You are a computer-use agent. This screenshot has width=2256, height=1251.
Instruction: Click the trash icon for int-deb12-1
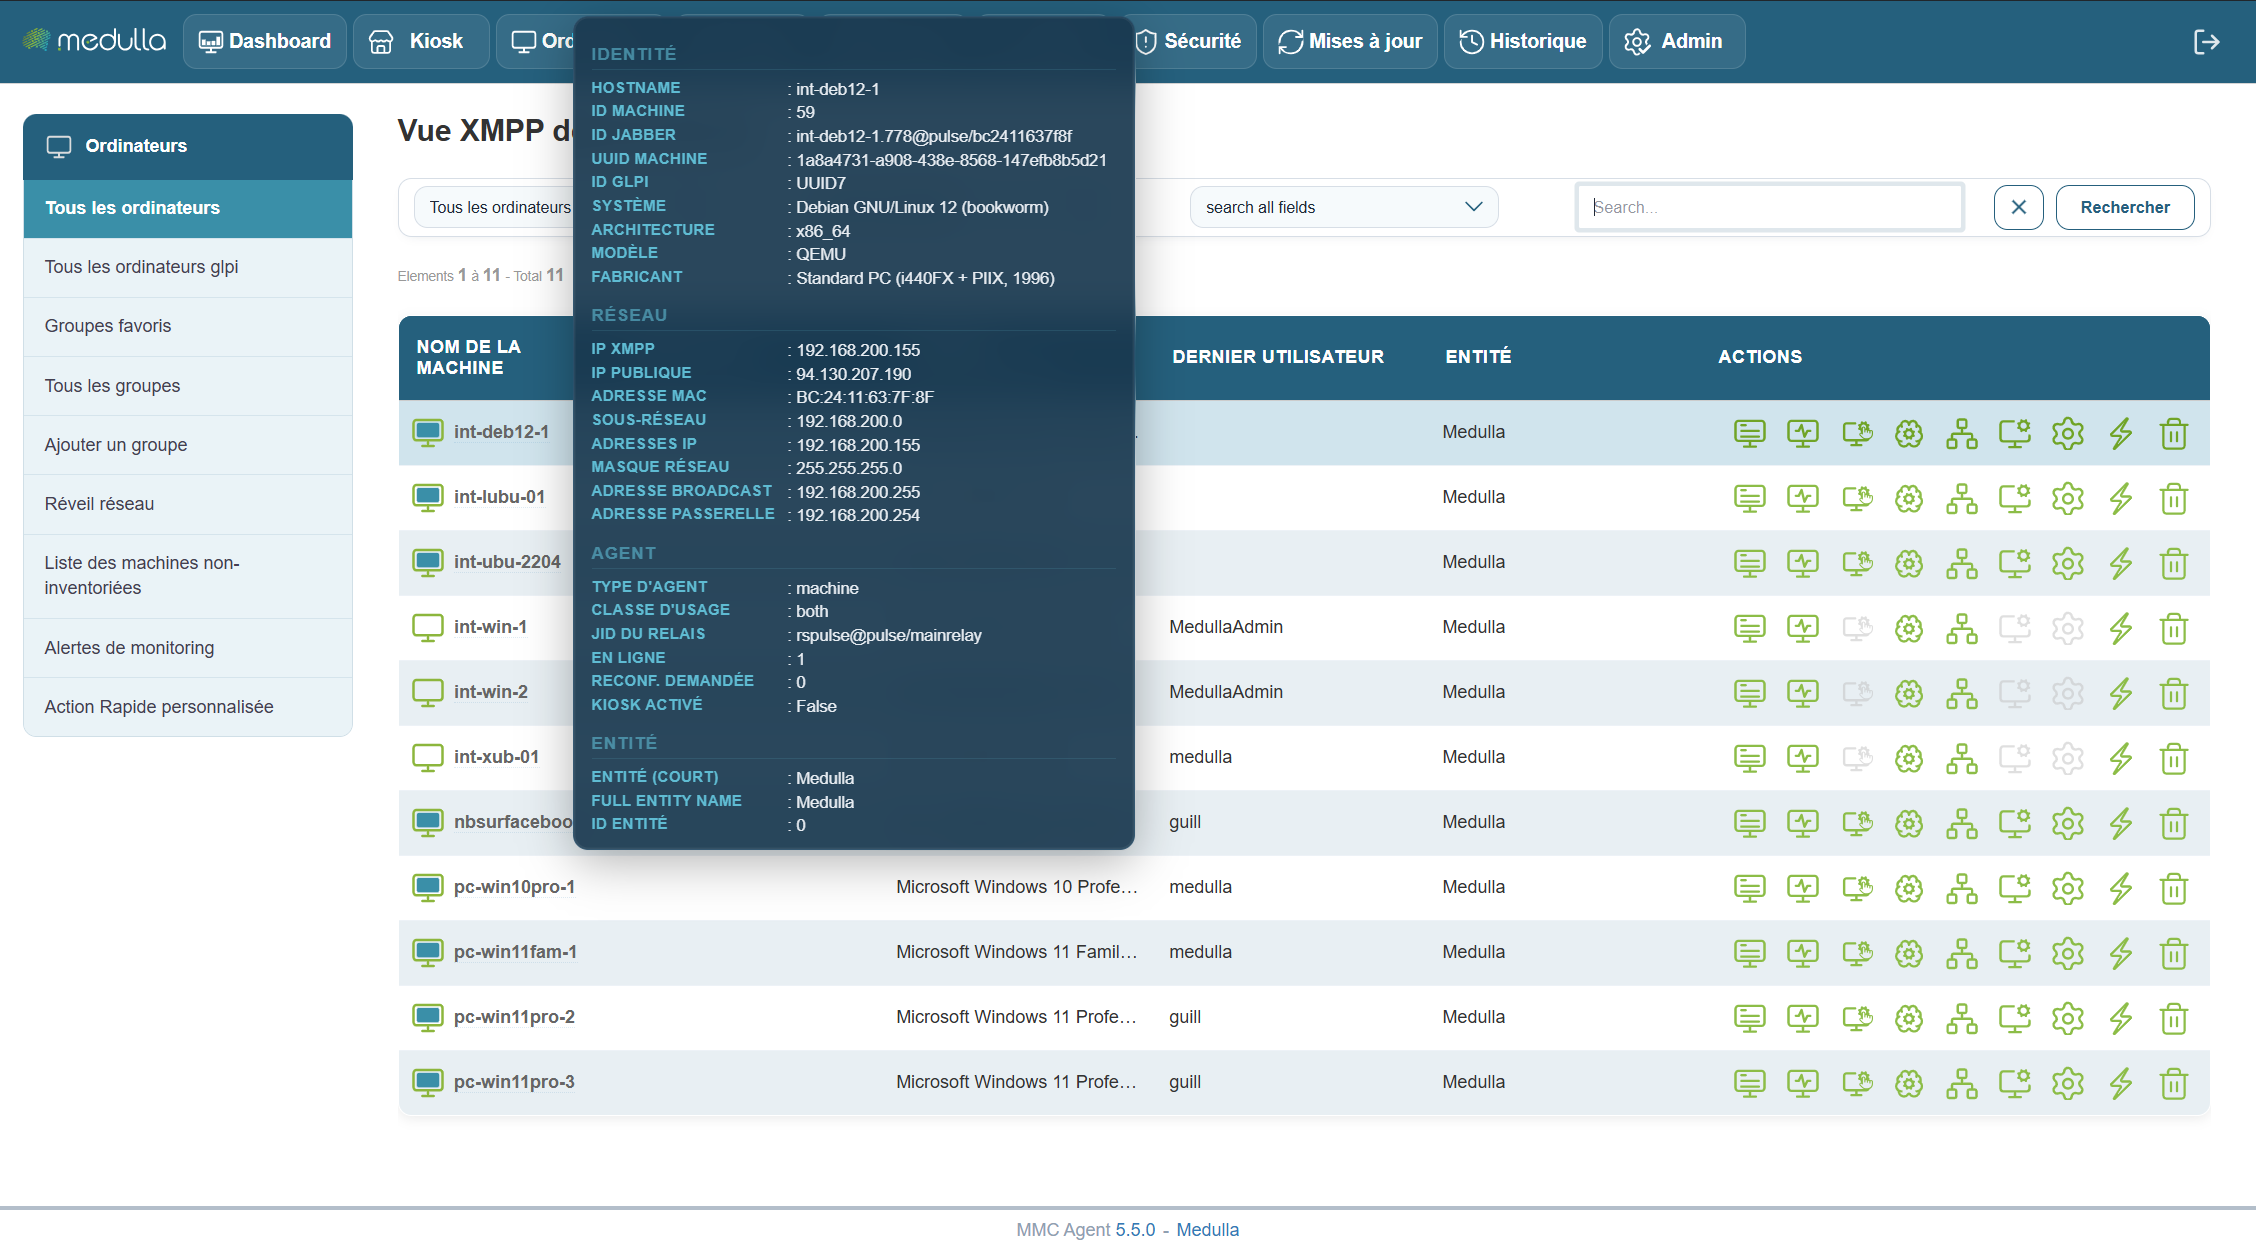2173,434
